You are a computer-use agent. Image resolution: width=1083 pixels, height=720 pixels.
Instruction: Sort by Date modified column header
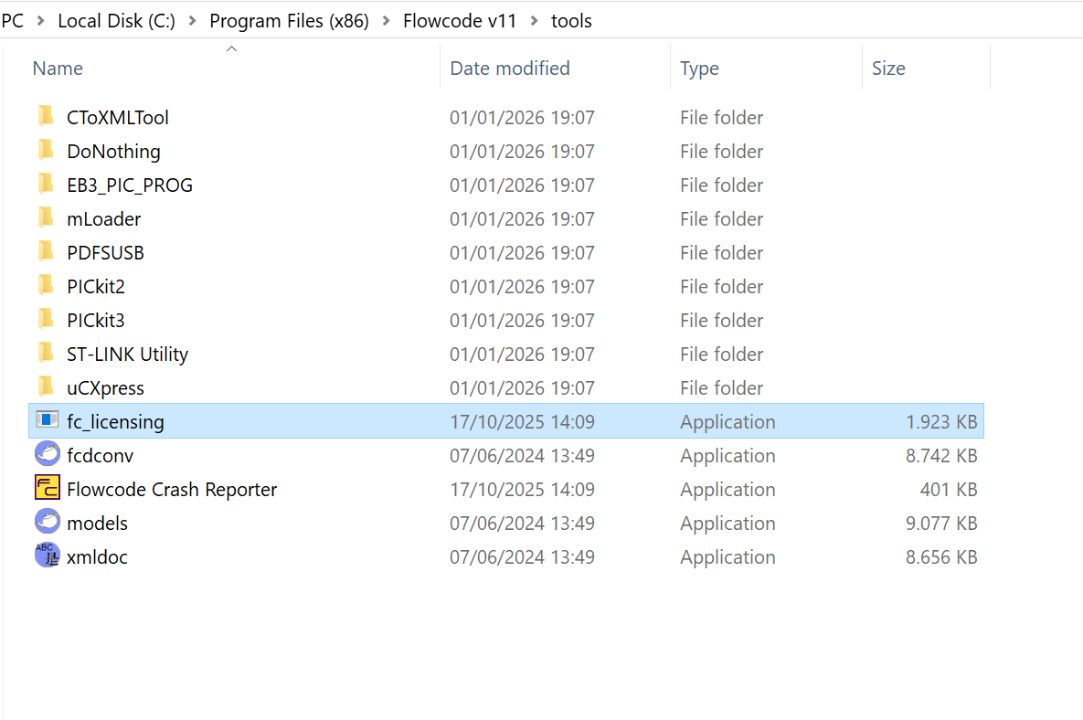(510, 68)
